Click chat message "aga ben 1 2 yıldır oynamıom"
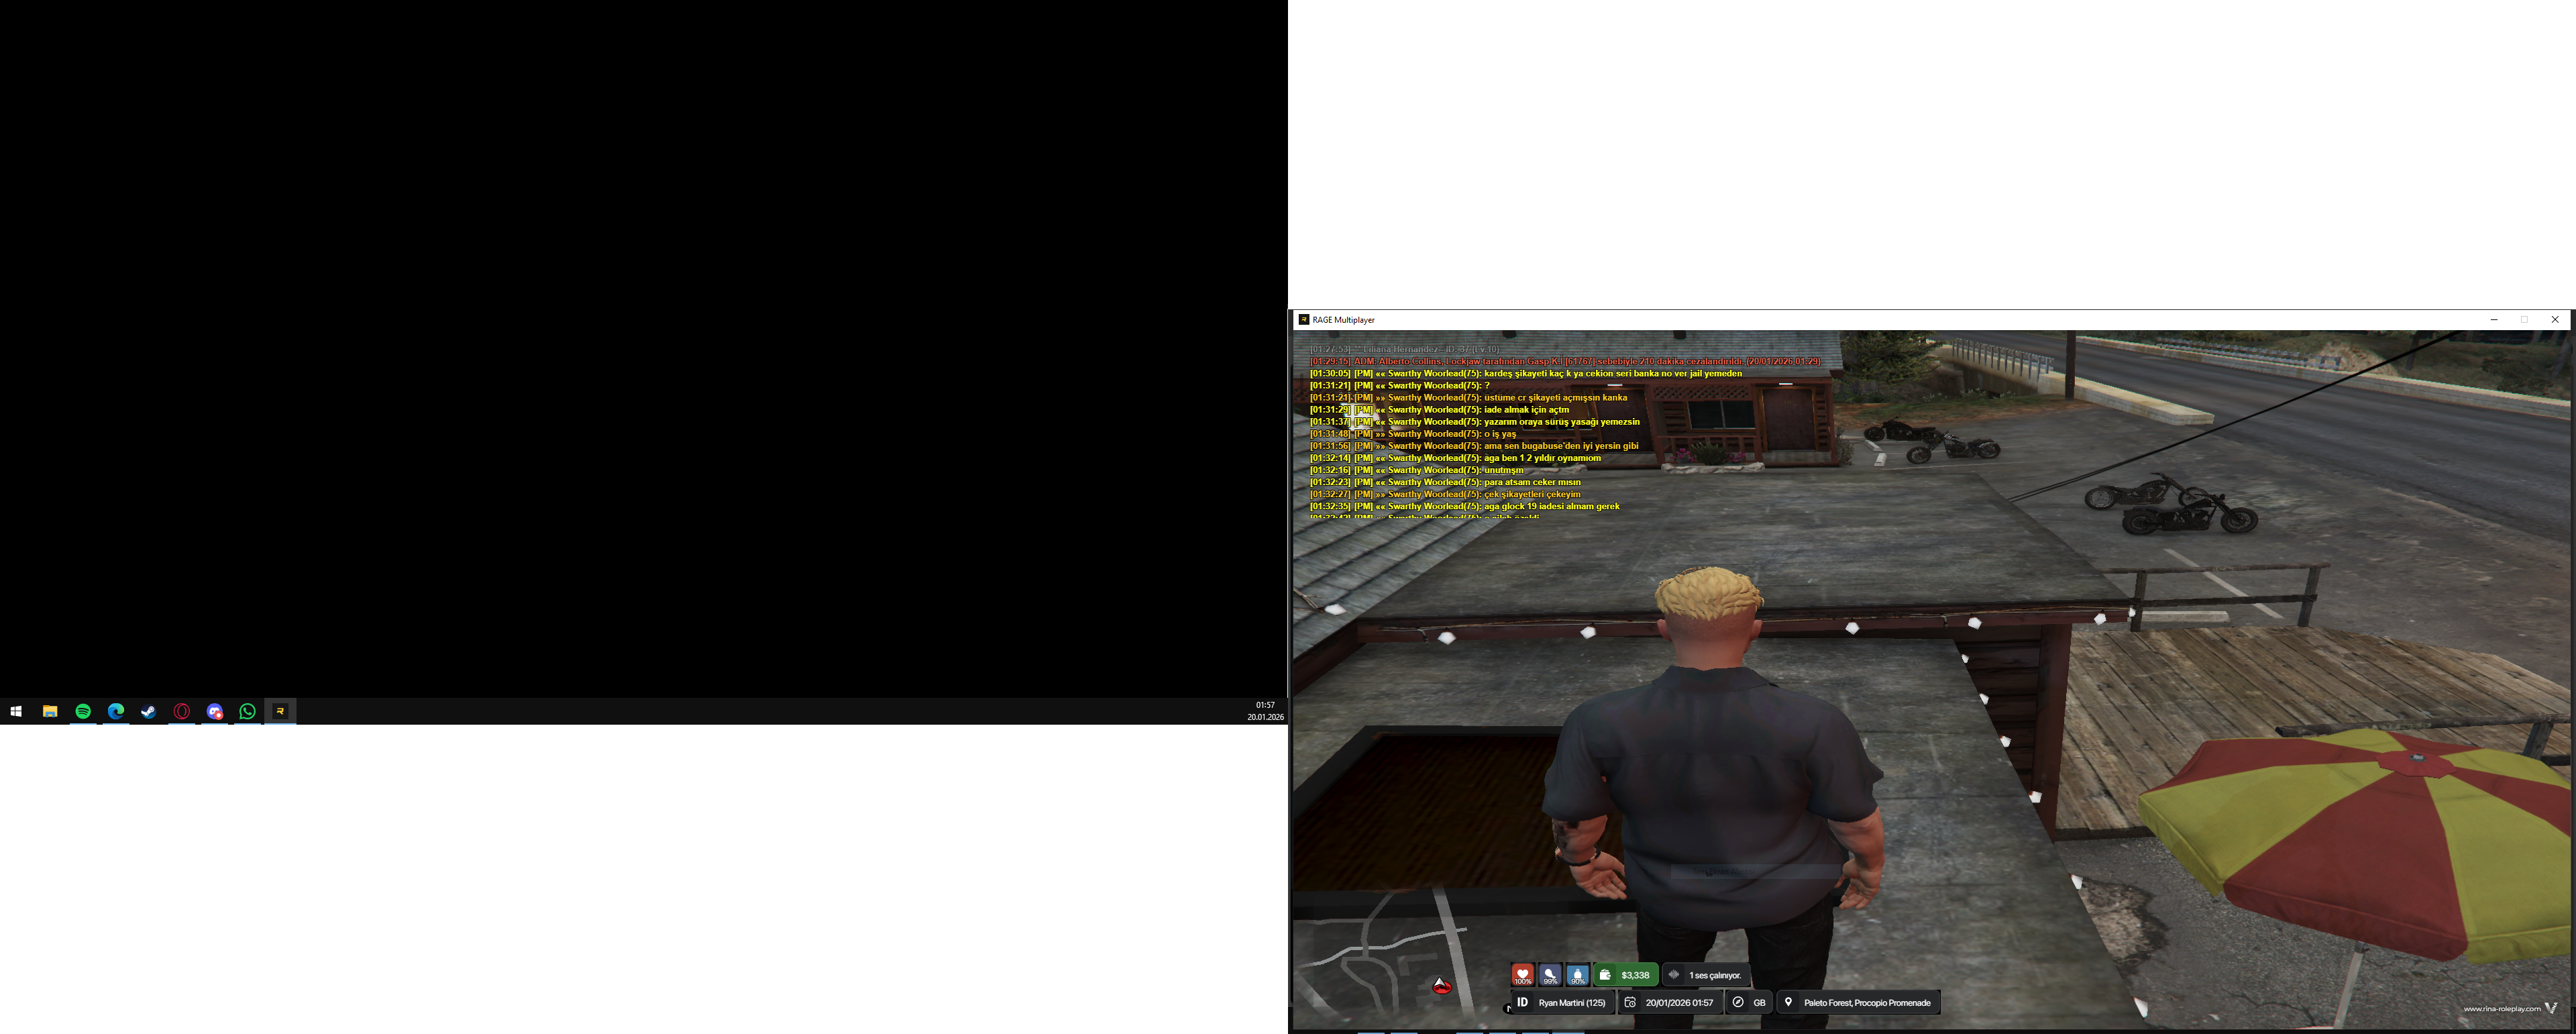Image resolution: width=2576 pixels, height=1034 pixels. pos(1455,457)
